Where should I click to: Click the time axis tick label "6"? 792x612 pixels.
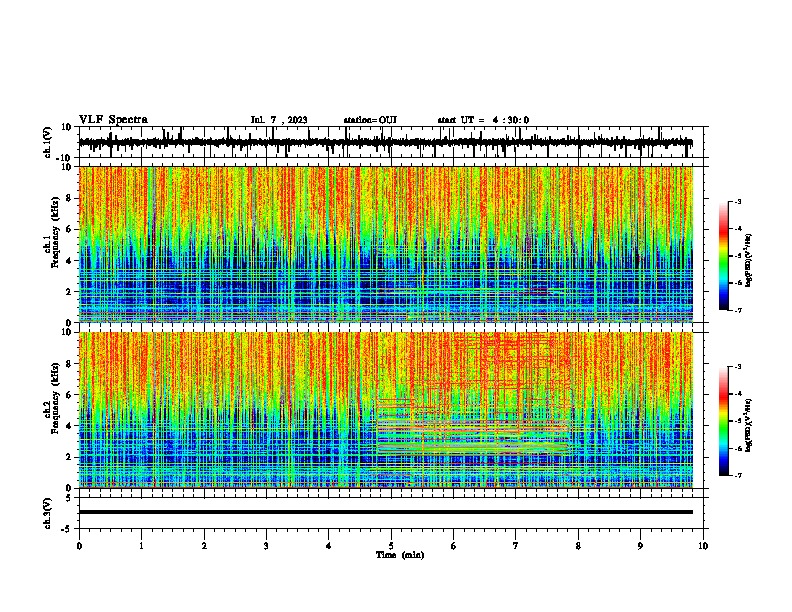click(454, 546)
